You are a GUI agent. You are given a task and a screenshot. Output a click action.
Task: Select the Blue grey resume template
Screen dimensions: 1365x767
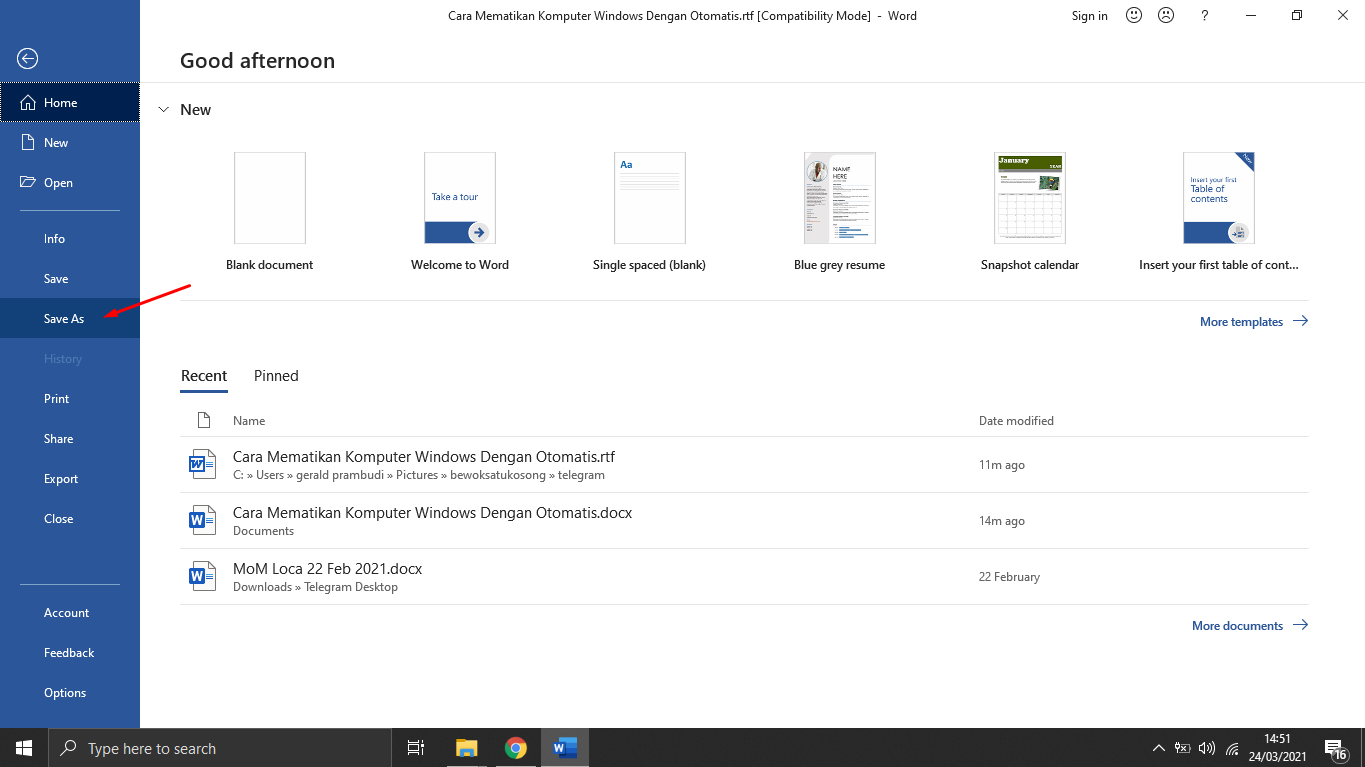(840, 211)
